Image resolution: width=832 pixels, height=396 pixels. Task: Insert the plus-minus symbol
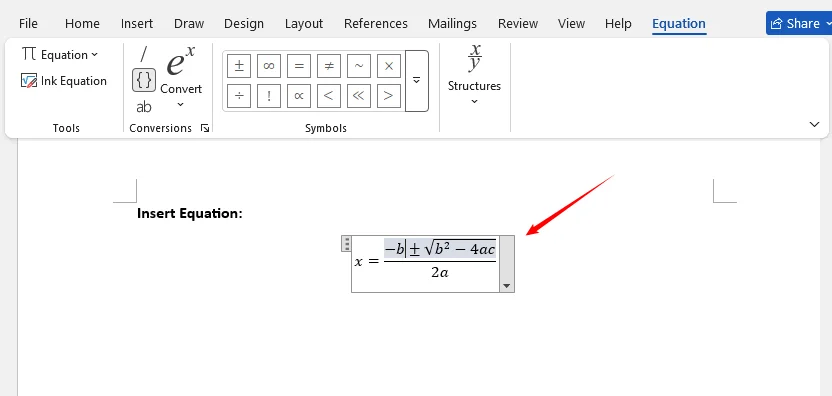pyautogui.click(x=239, y=66)
